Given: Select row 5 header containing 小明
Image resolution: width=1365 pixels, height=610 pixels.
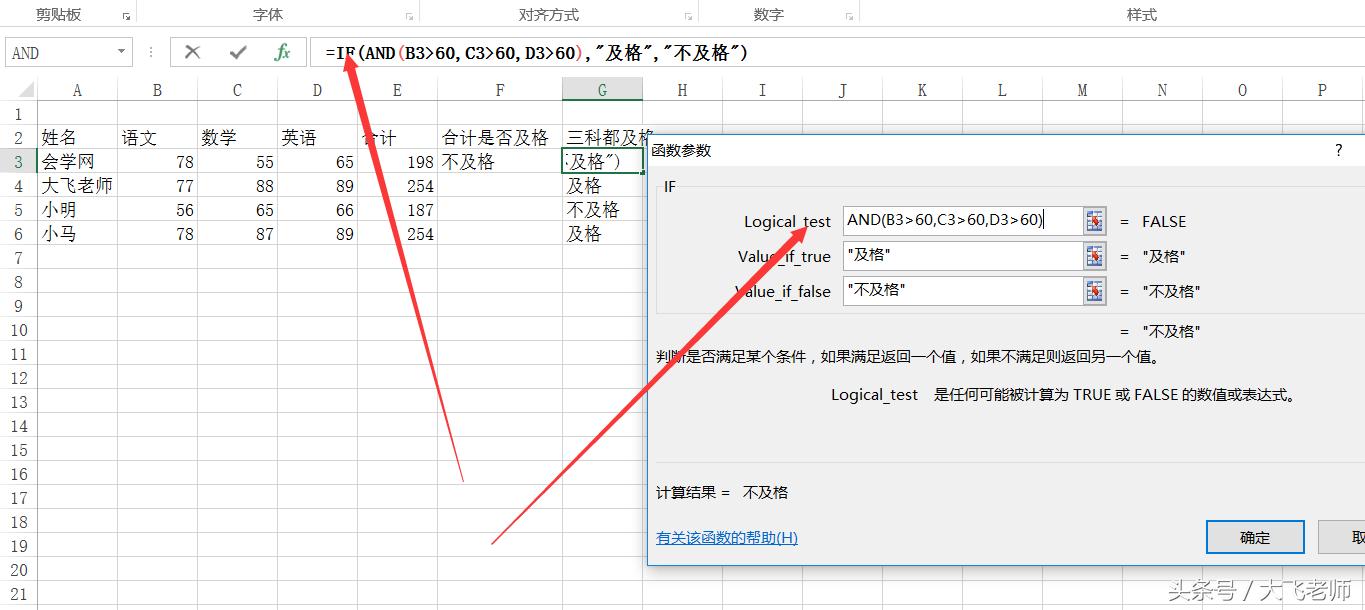Looking at the screenshot, I should [17, 209].
